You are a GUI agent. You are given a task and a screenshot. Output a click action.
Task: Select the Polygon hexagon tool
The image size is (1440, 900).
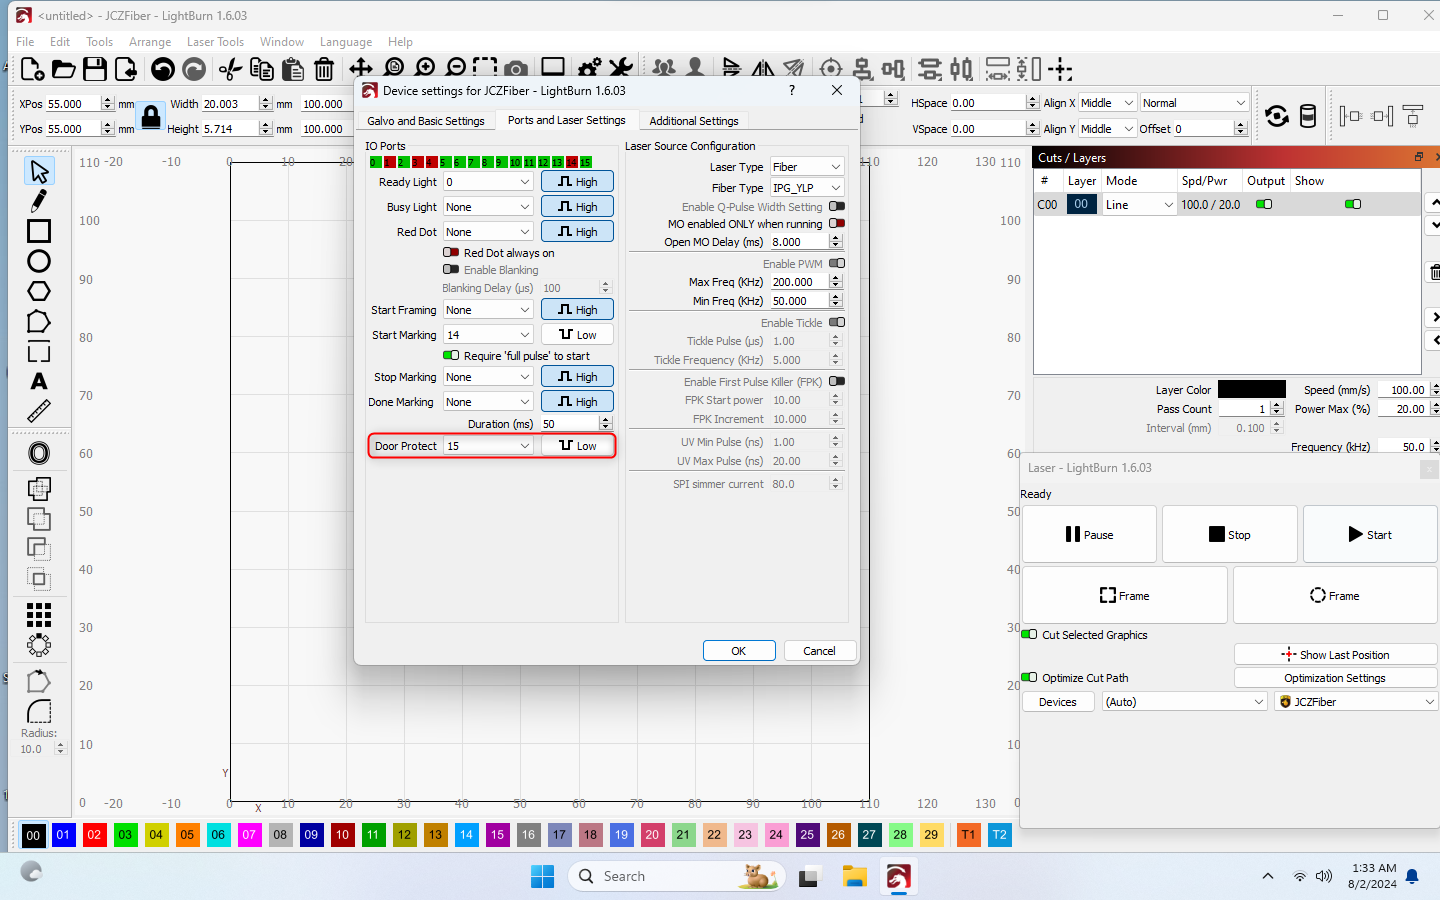(39, 291)
